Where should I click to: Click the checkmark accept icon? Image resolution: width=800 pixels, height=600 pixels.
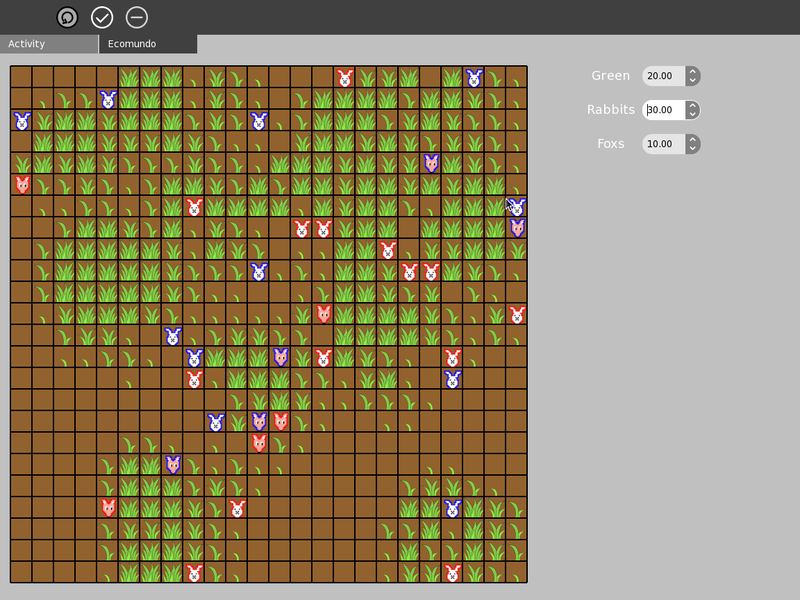[x=101, y=17]
